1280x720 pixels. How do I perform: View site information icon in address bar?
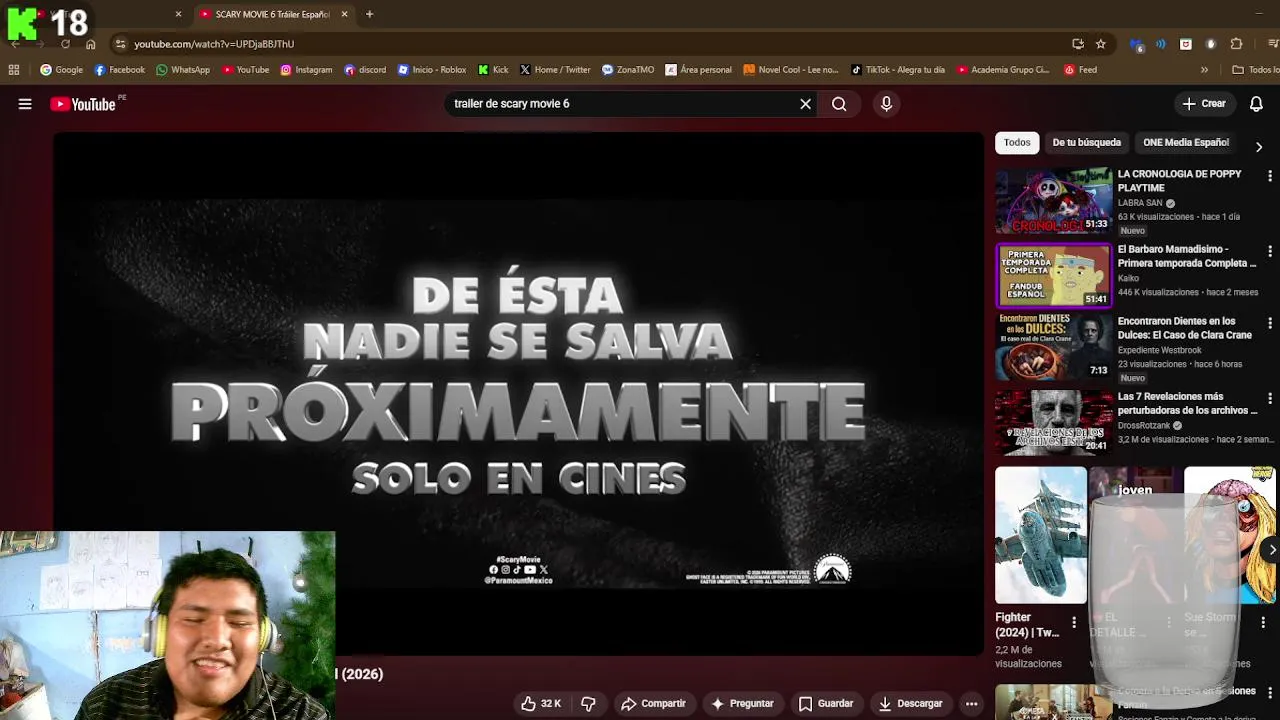click(120, 44)
